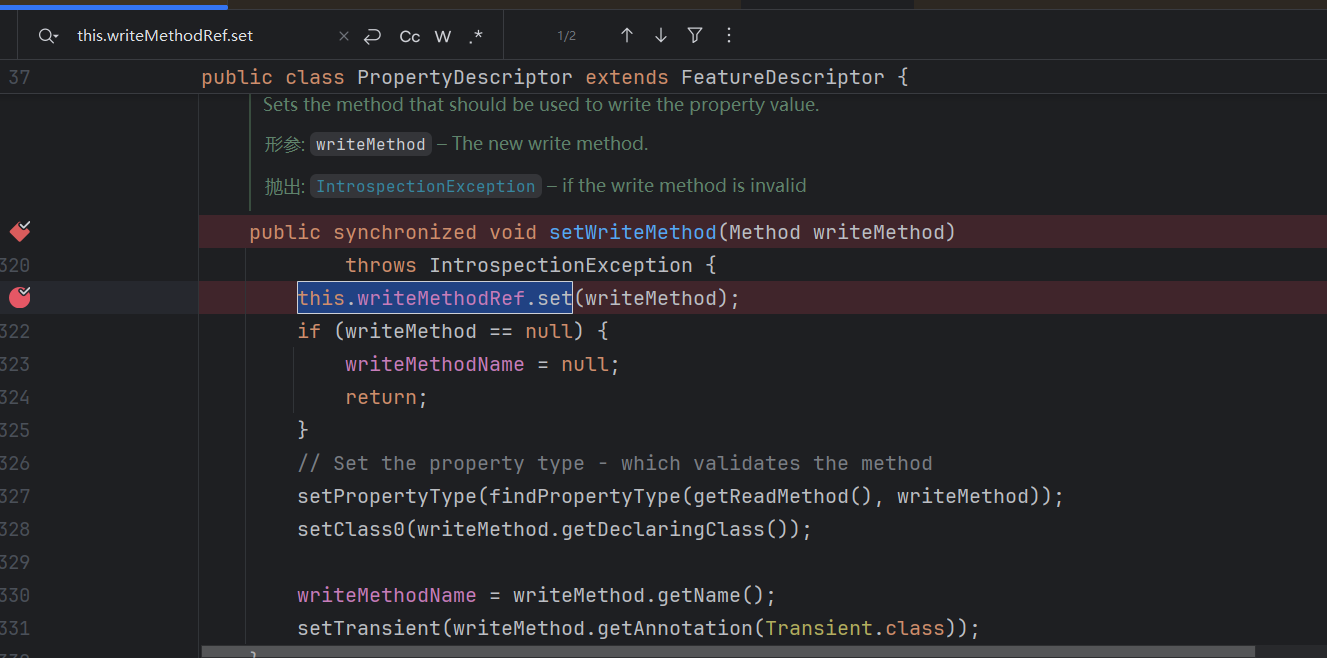Viewport: 1327px width, 658px height.
Task: Open the more options menu in search bar
Action: pos(728,36)
